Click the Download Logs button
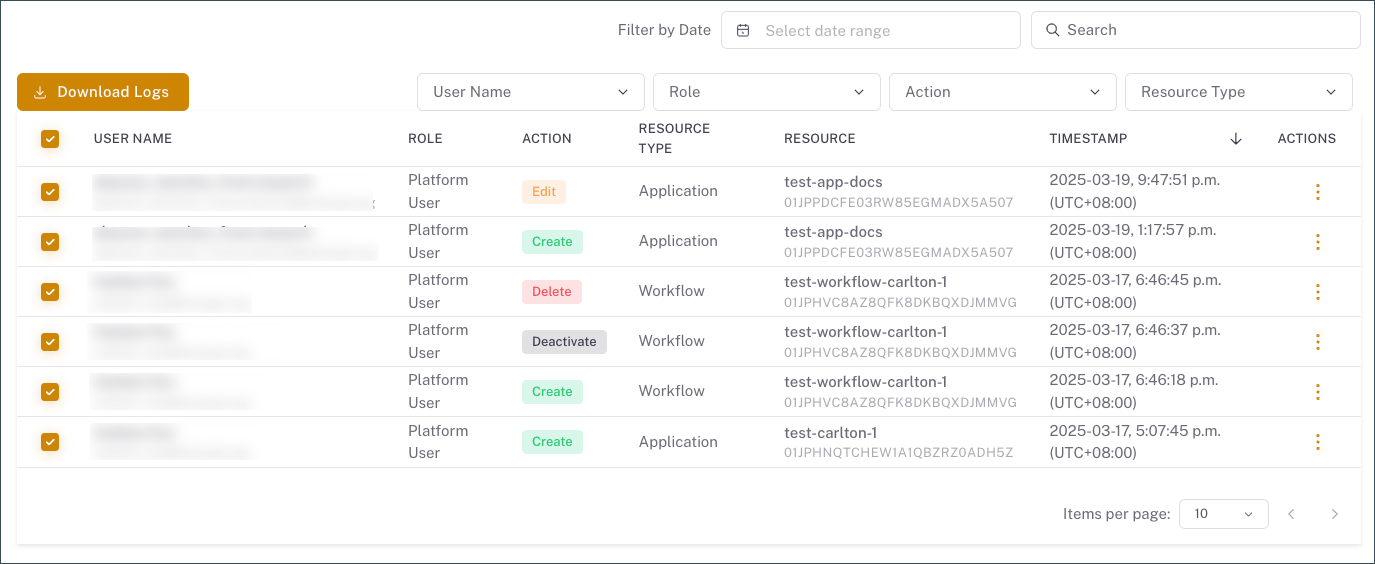Viewport: 1375px width, 564px height. tap(103, 92)
